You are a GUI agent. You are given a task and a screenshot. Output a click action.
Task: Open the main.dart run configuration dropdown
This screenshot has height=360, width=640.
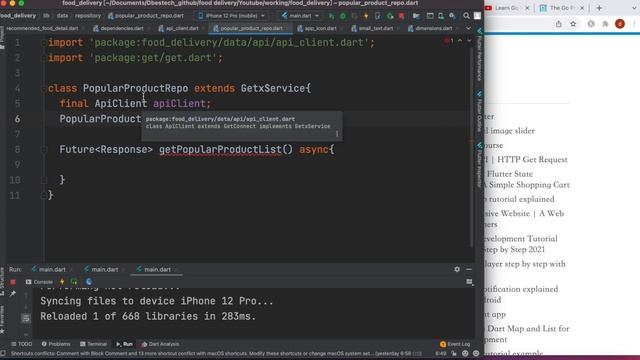click(x=300, y=16)
